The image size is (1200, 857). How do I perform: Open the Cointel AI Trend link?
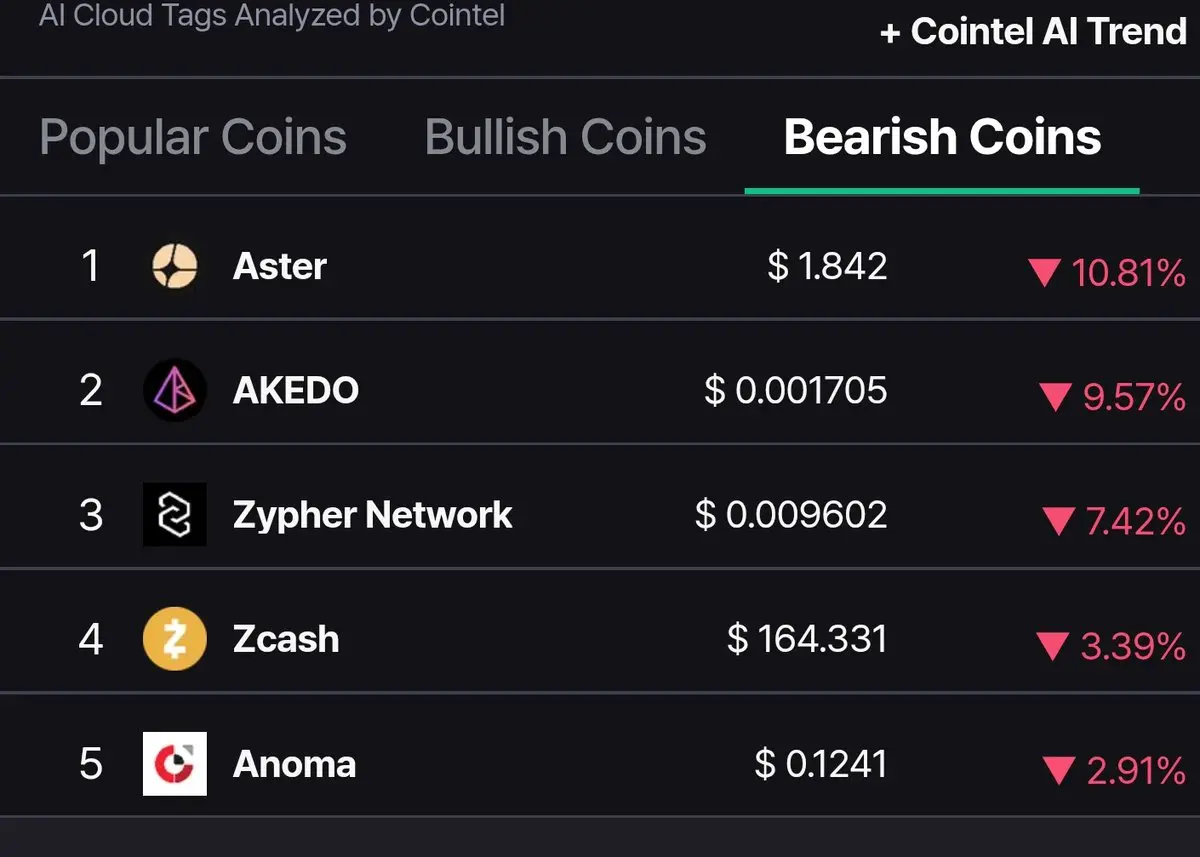1032,32
